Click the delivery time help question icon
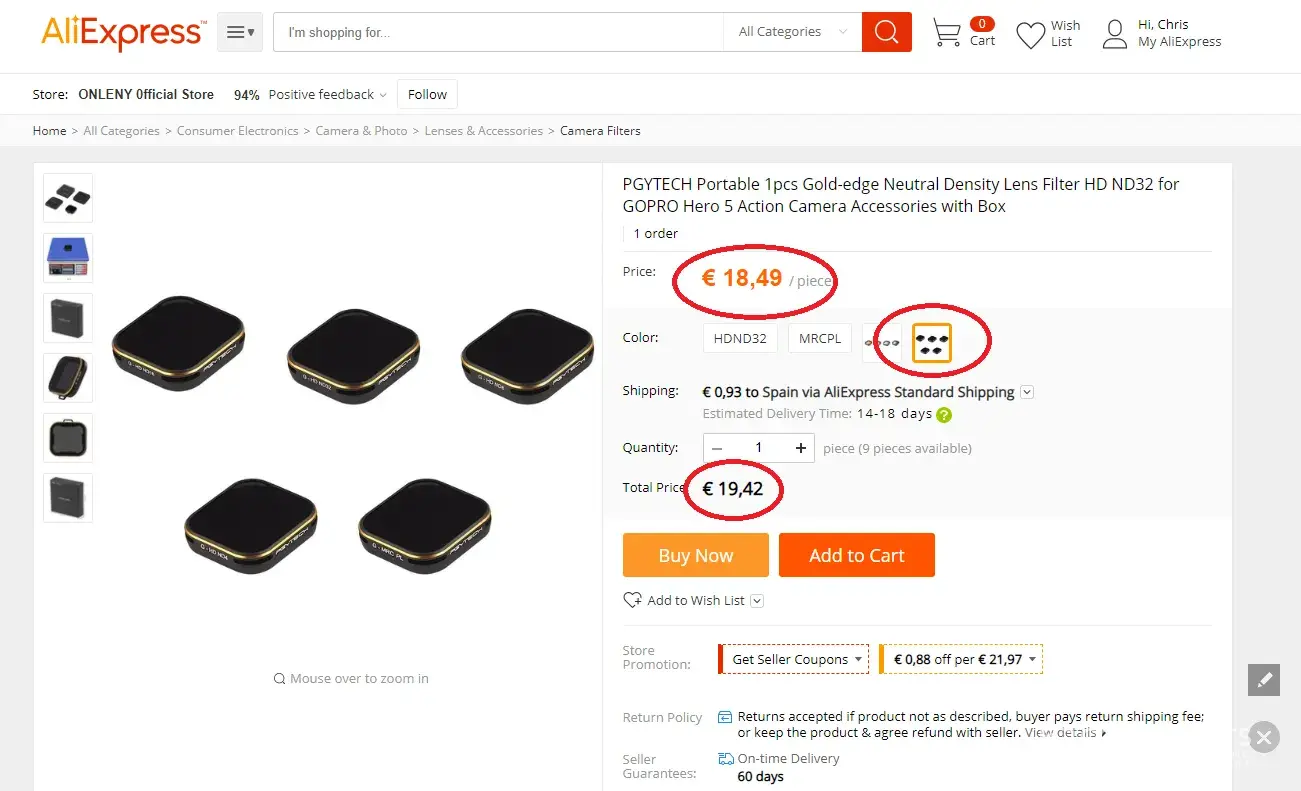Image resolution: width=1301 pixels, height=791 pixels. tap(944, 415)
